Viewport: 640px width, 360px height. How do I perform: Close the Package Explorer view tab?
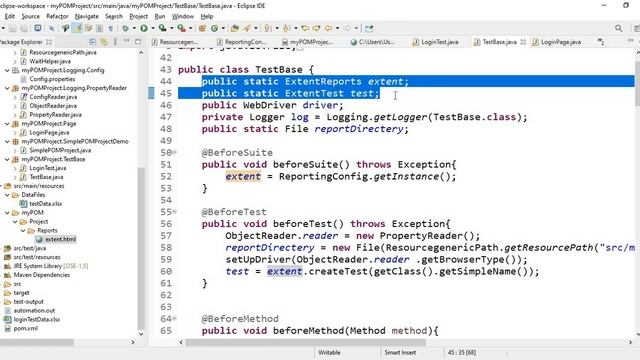[x=49, y=42]
